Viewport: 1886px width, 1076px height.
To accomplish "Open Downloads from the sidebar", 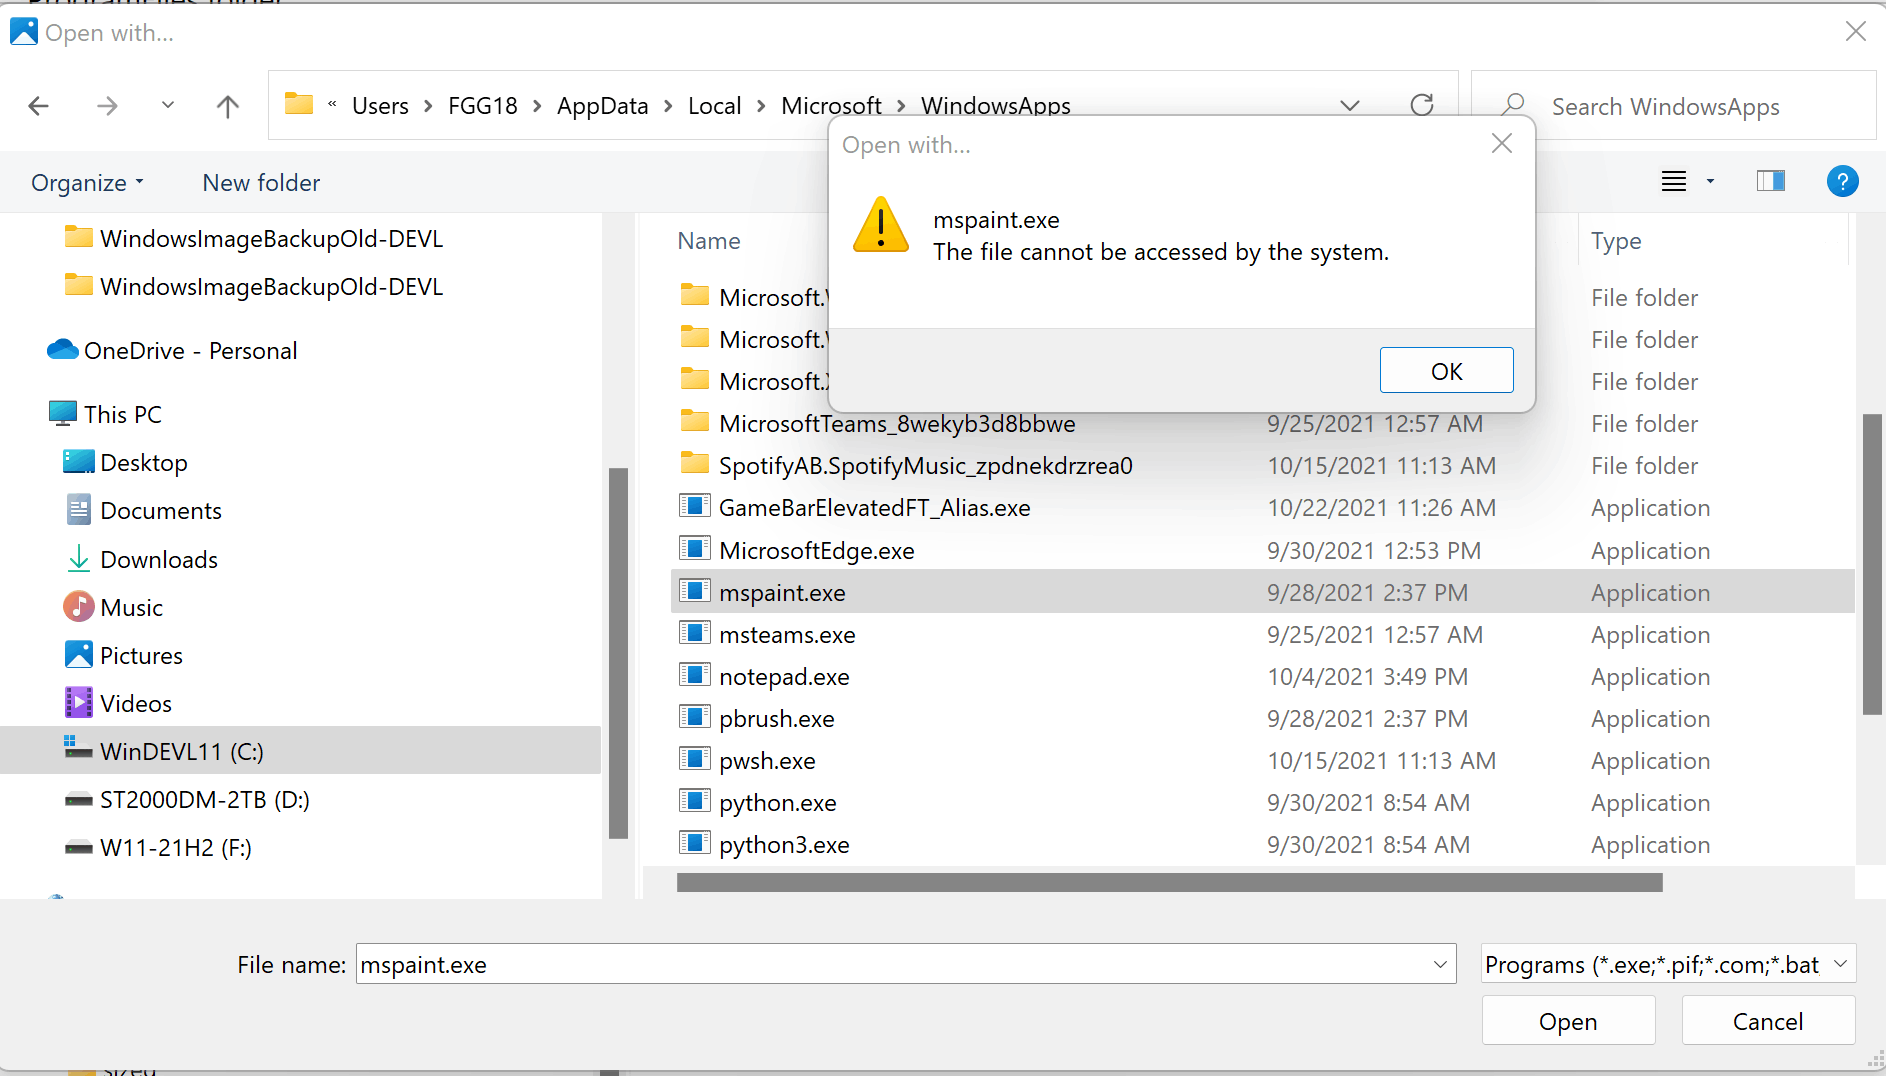I will click(141, 560).
